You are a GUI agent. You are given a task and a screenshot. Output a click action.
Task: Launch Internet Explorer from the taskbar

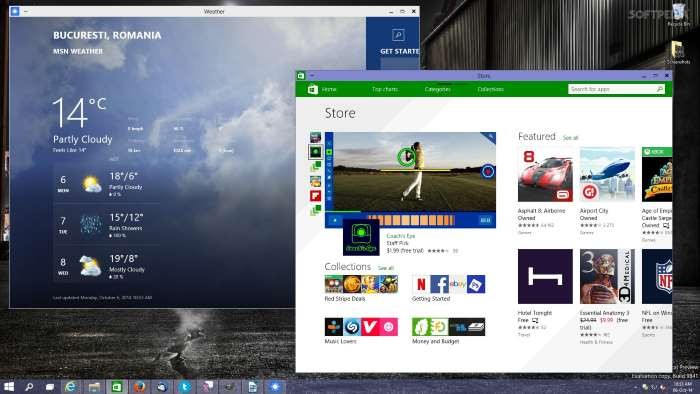(x=71, y=387)
